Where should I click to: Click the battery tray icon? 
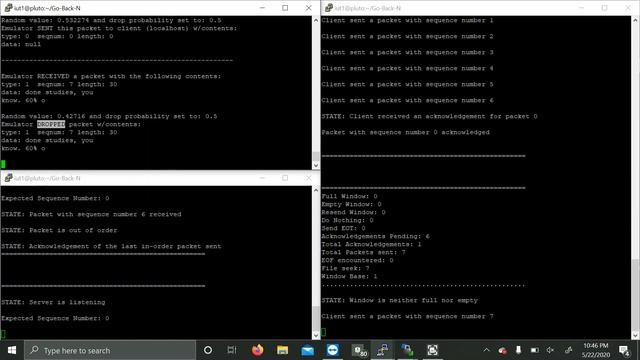[x=534, y=350]
